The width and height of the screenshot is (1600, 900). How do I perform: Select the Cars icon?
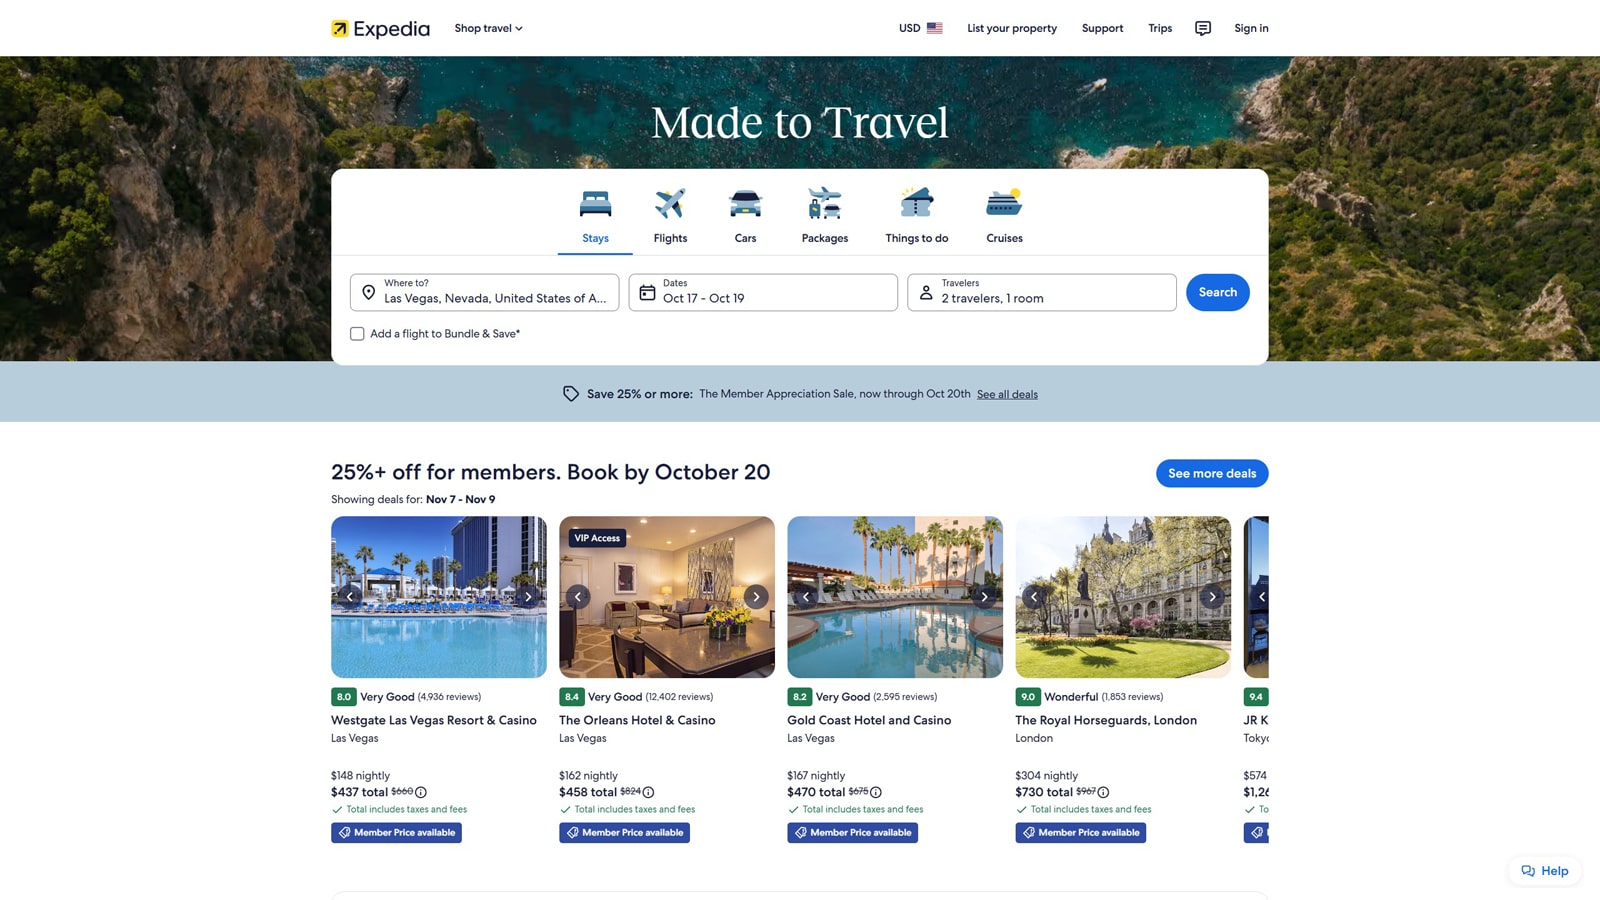pyautogui.click(x=745, y=204)
